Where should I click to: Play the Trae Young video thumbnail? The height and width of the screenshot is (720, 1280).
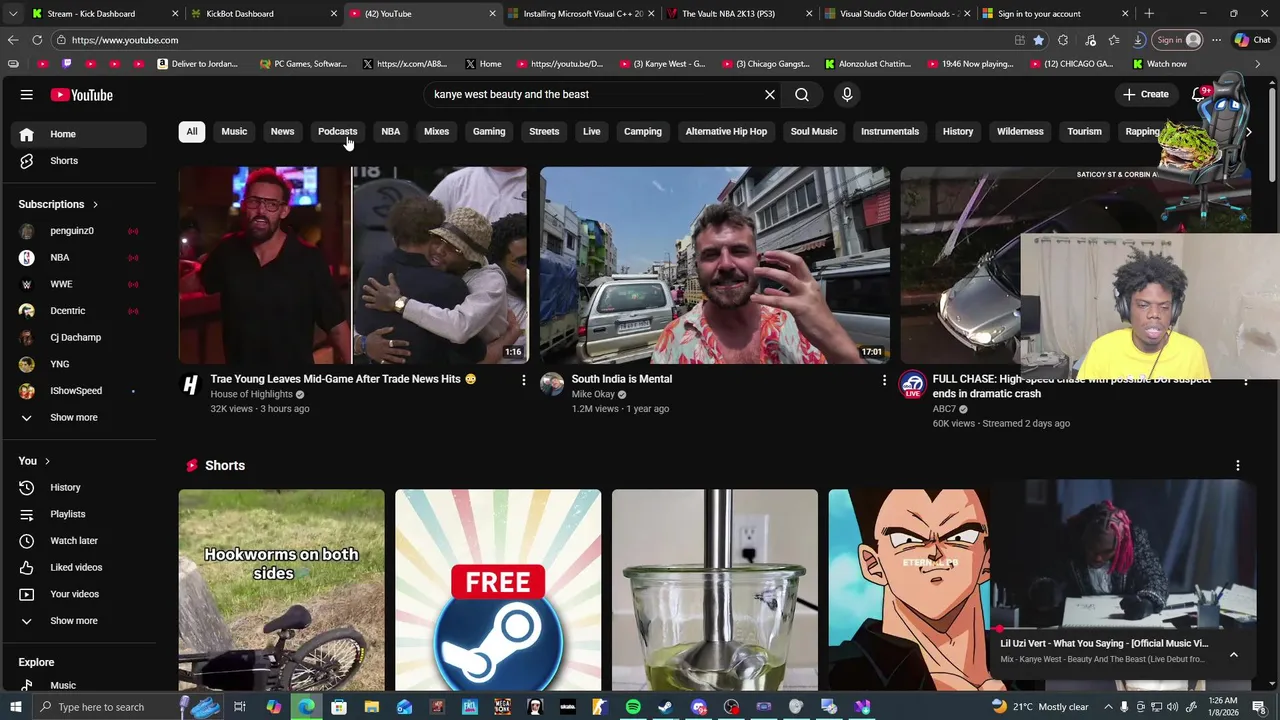pos(353,265)
